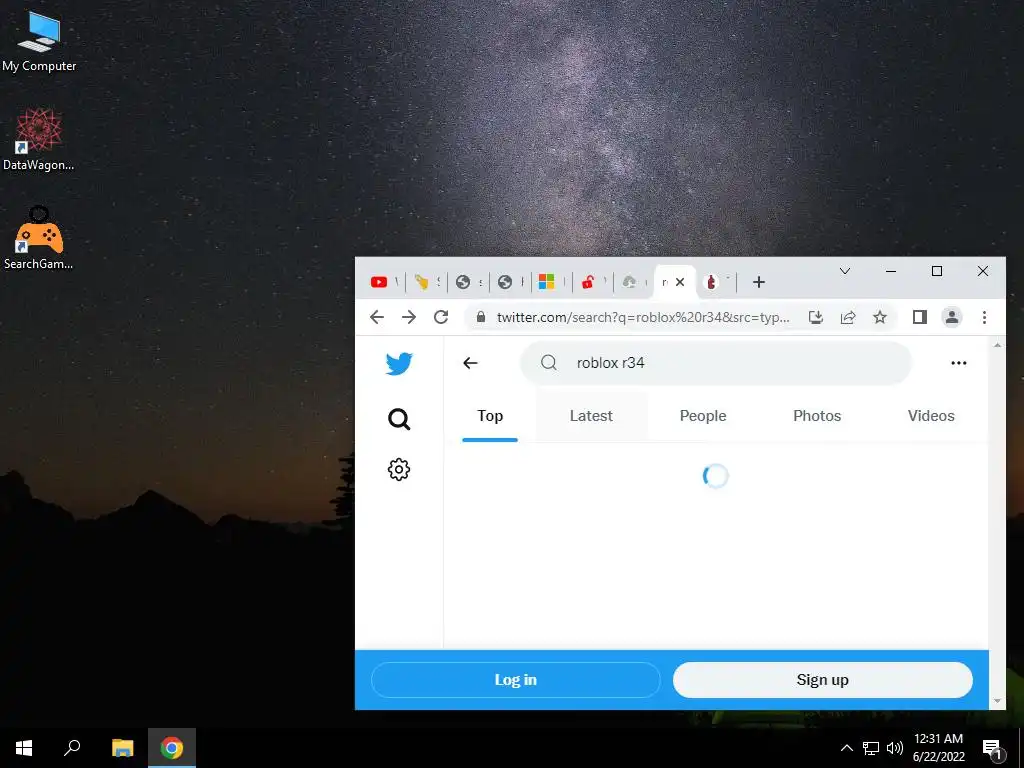Switch to the People tab
Viewport: 1024px width, 768px height.
(703, 416)
